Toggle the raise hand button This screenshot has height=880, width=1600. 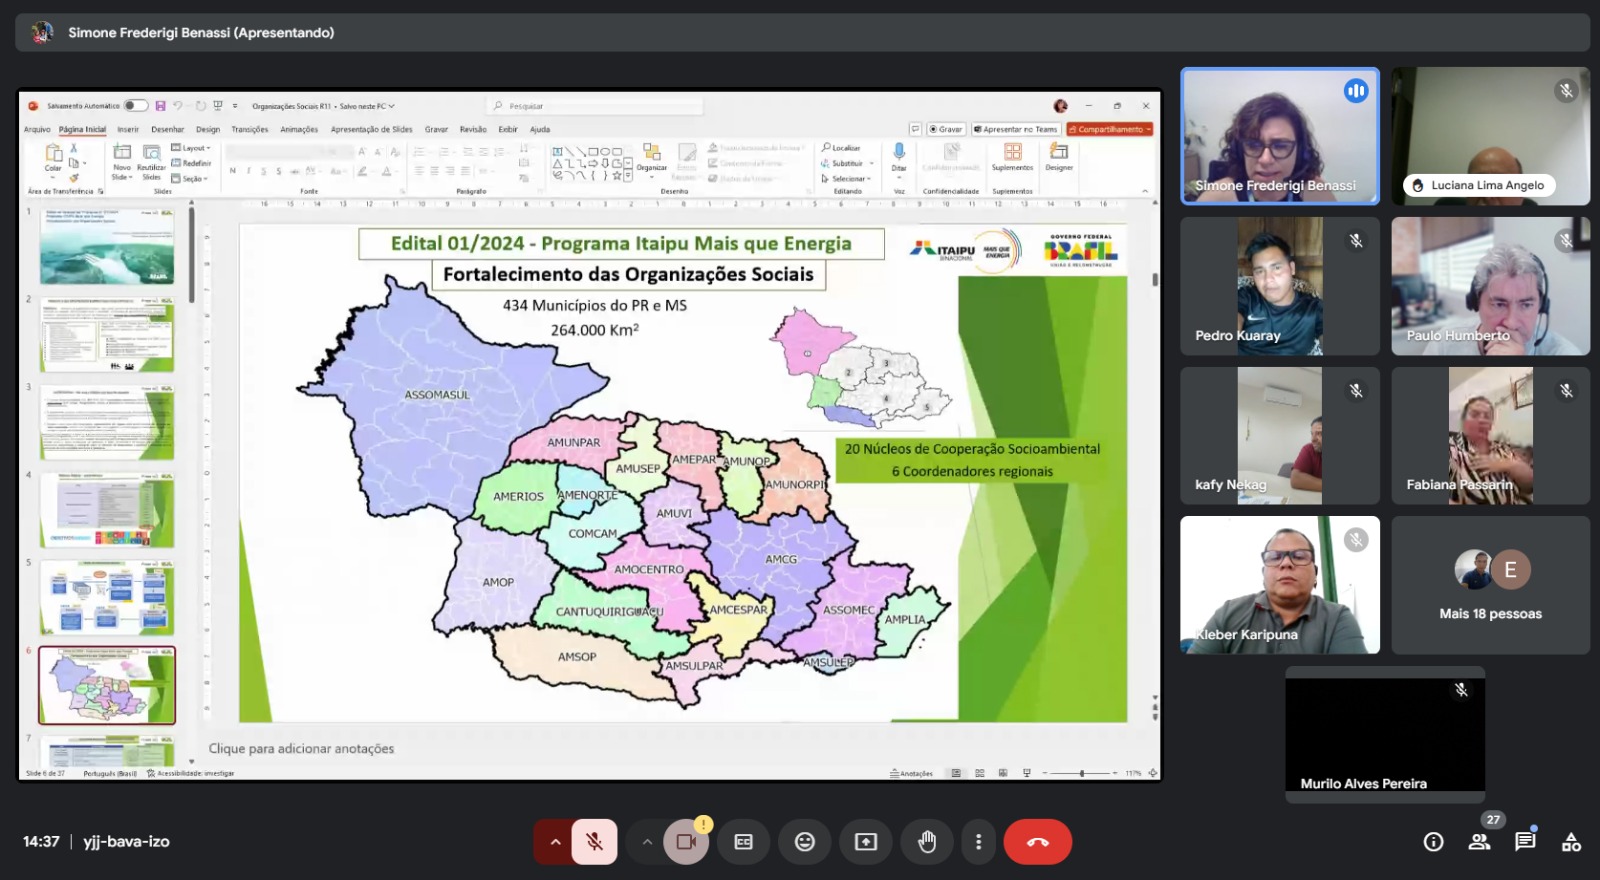[x=927, y=842]
